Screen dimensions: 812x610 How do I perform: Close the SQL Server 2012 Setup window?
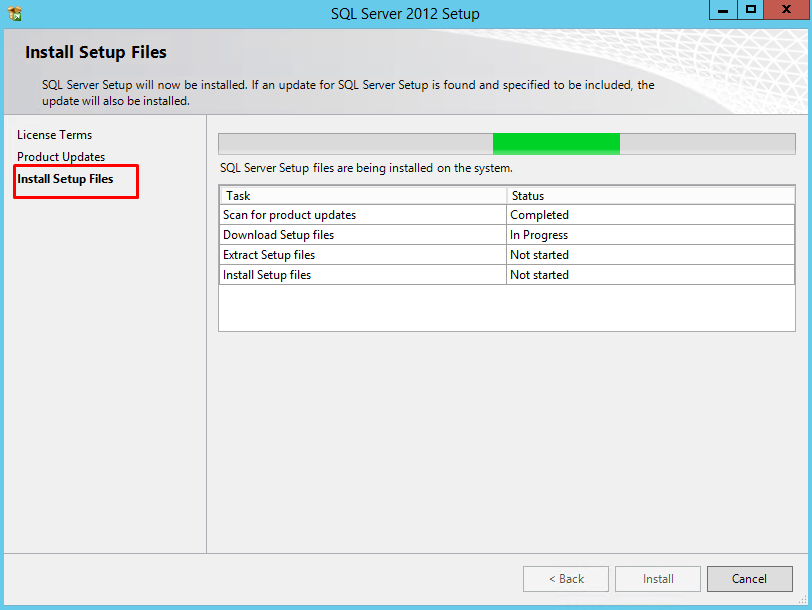(785, 11)
